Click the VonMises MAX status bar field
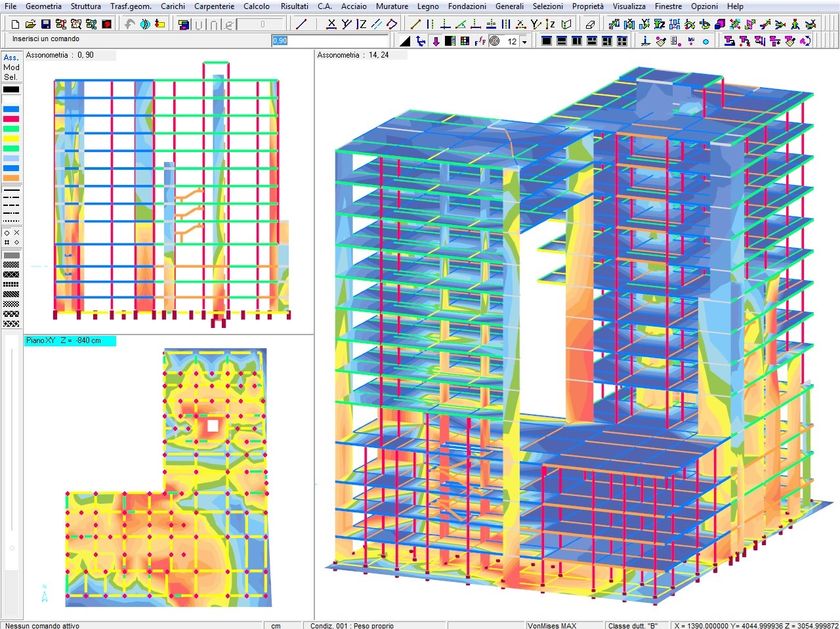 (563, 625)
